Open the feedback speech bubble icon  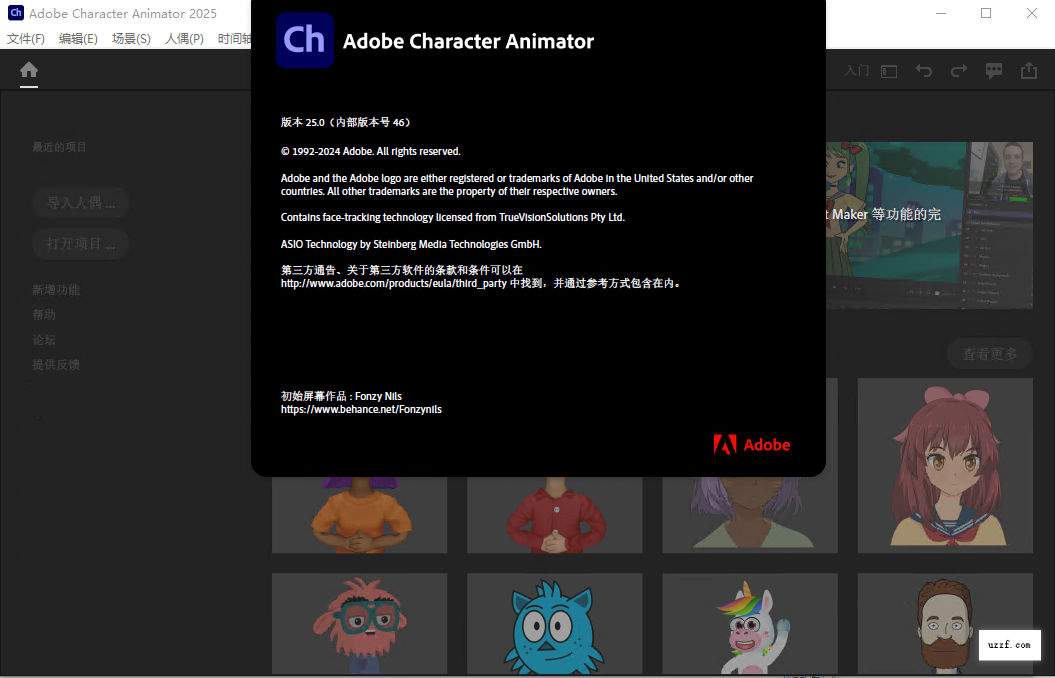pos(993,71)
